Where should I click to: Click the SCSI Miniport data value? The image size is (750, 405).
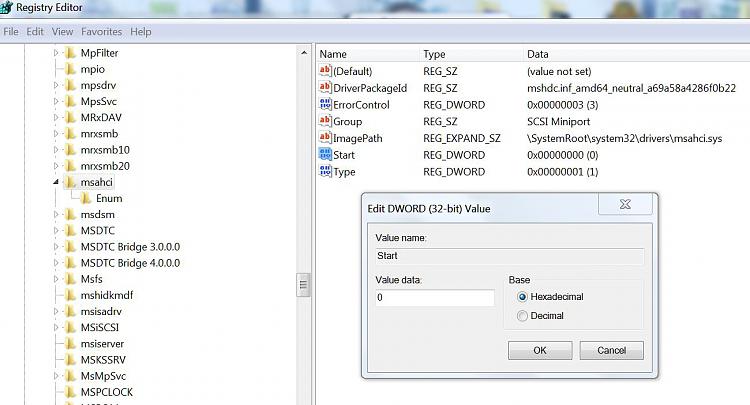coord(558,121)
